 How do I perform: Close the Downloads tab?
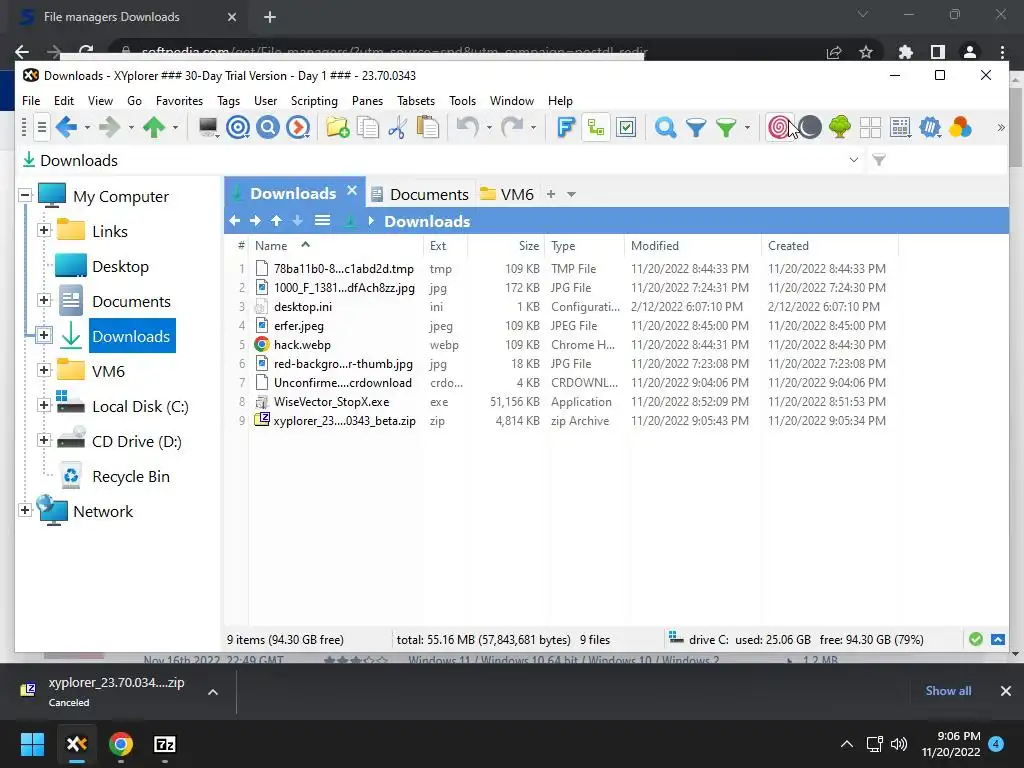point(352,191)
